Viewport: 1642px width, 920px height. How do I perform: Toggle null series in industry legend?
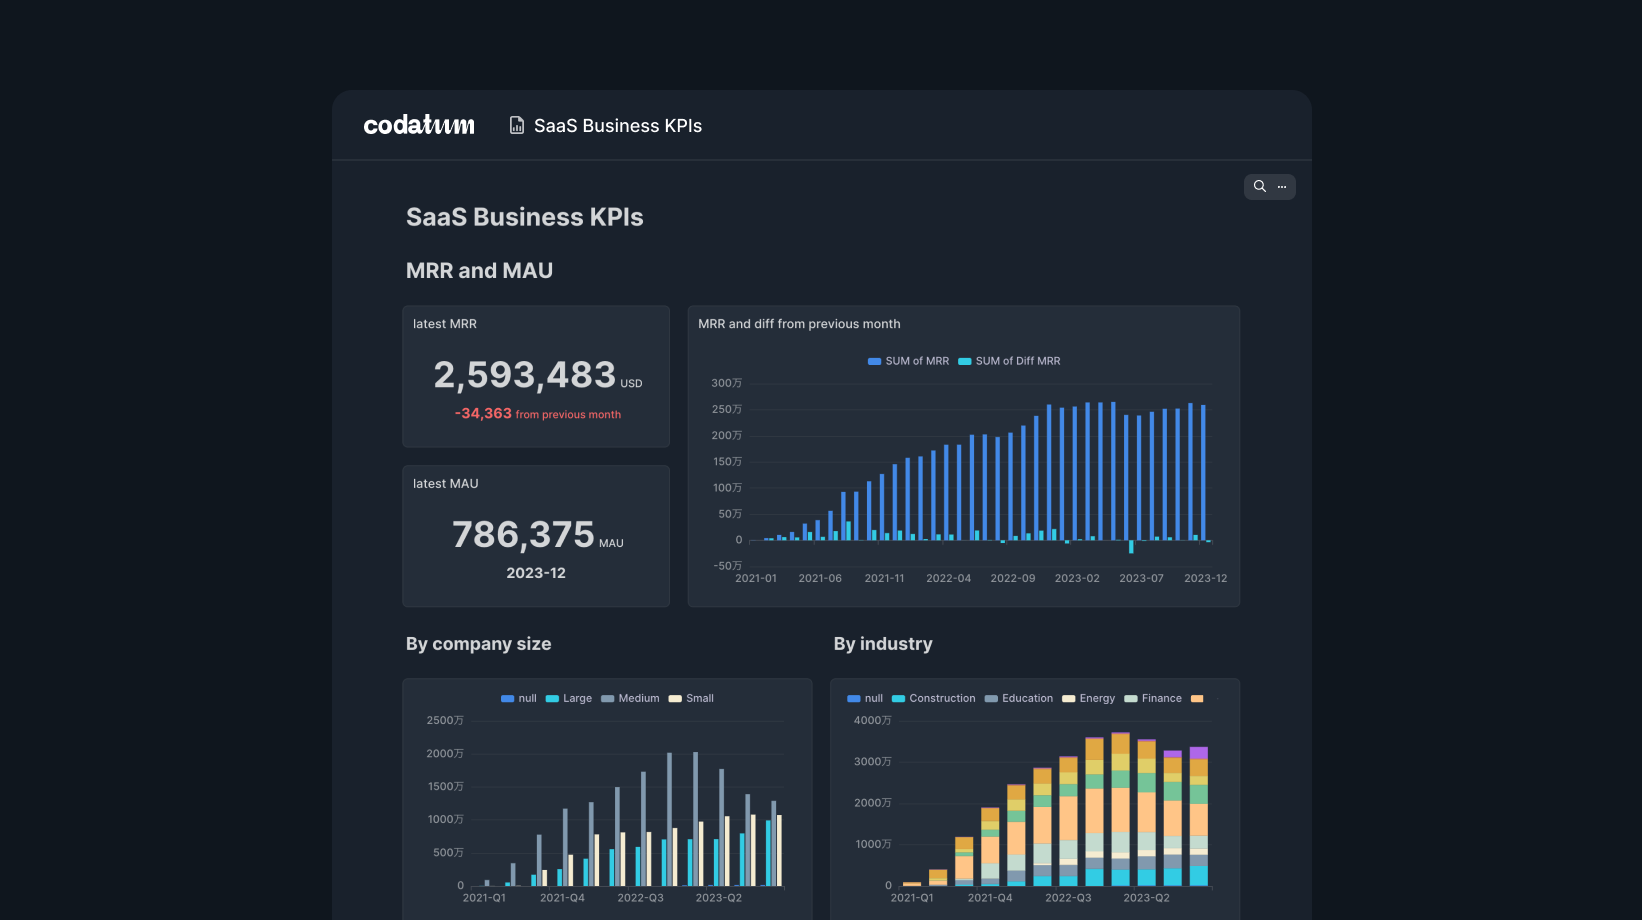(x=865, y=698)
